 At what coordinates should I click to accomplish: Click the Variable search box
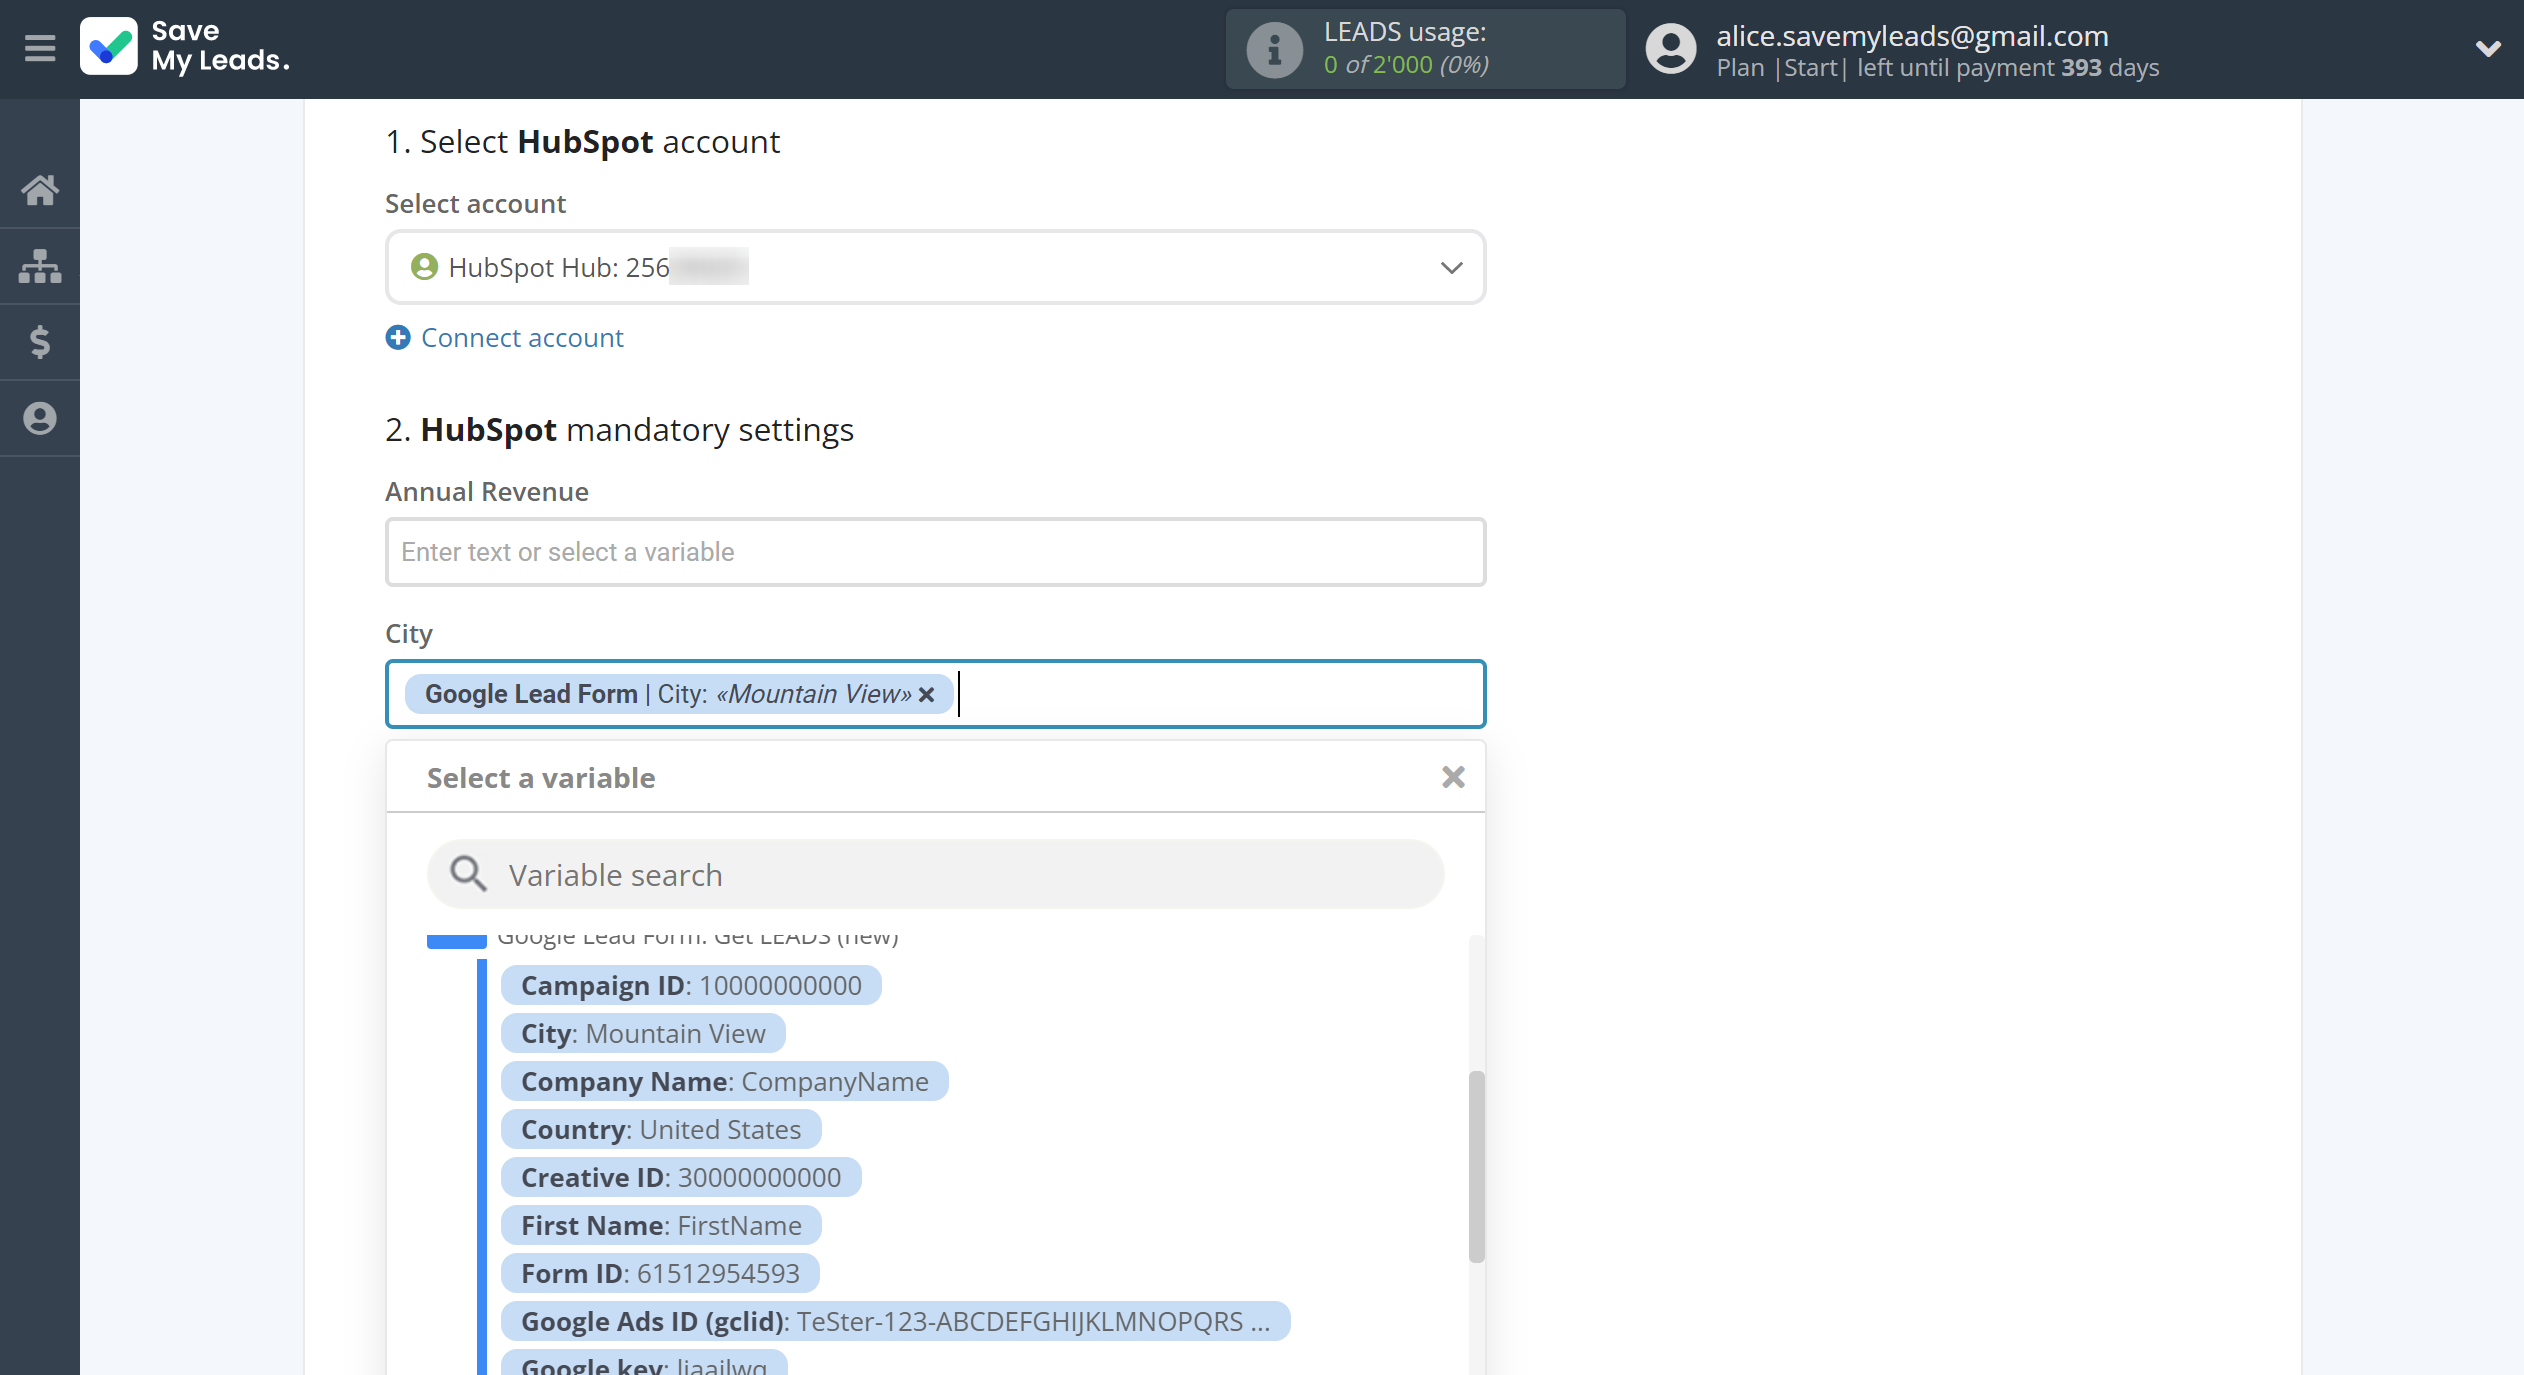point(935,875)
